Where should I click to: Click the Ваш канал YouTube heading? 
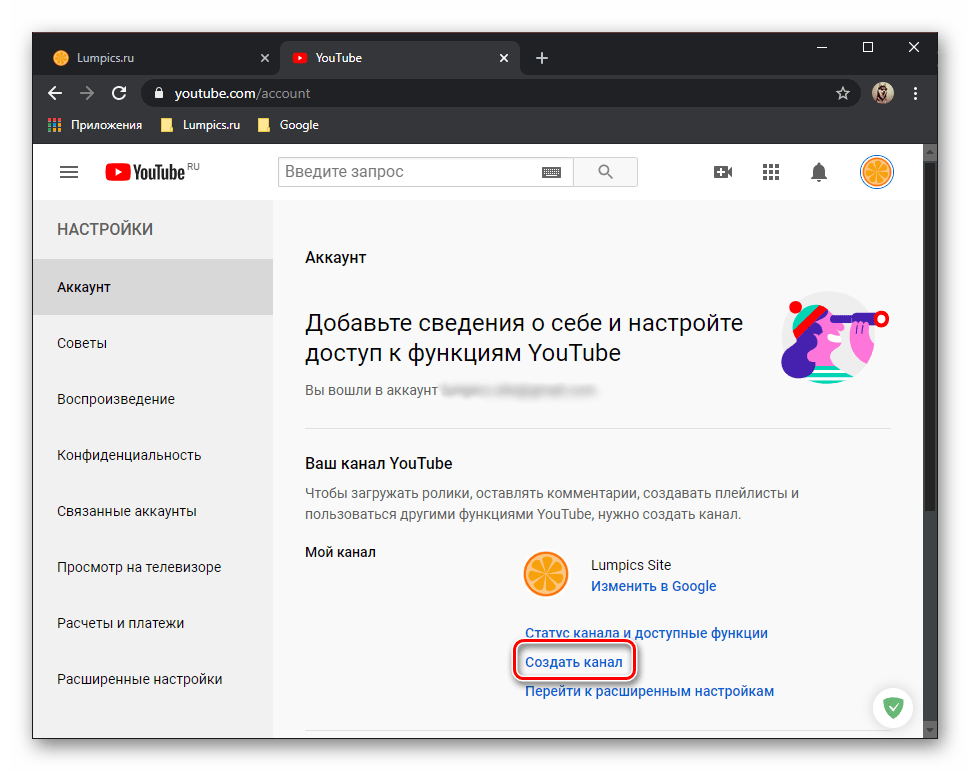pyautogui.click(x=379, y=463)
